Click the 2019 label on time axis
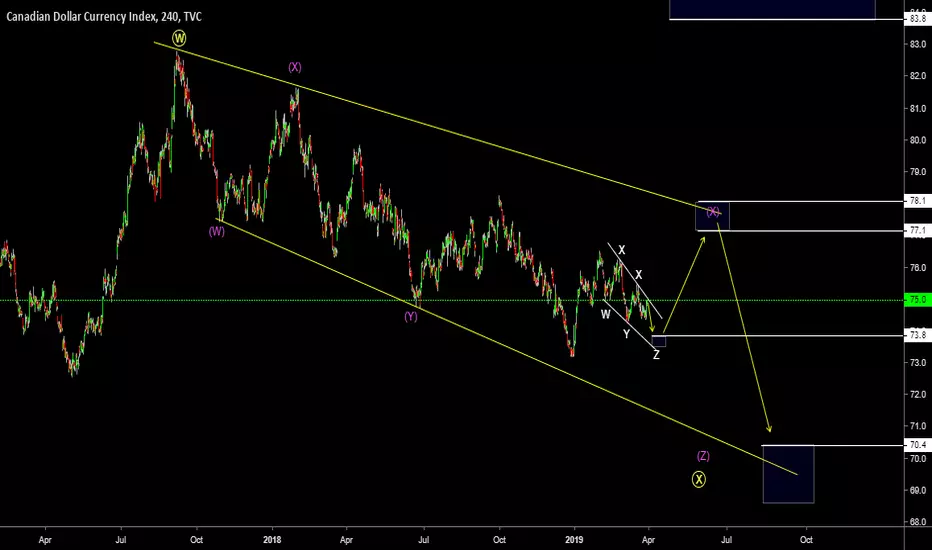Viewport: 932px width, 550px height. (574, 540)
